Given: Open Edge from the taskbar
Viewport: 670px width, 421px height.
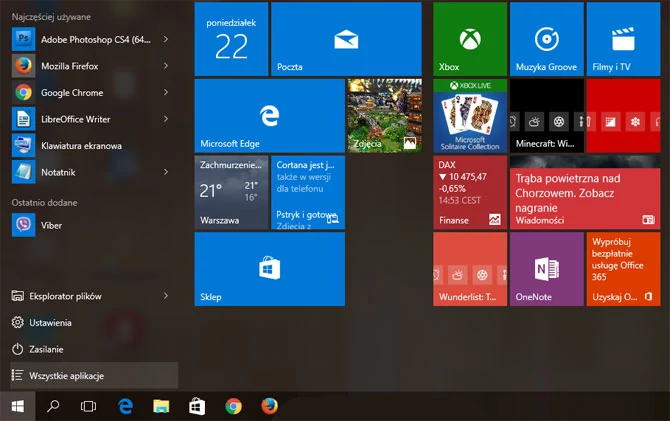Looking at the screenshot, I should tap(125, 406).
